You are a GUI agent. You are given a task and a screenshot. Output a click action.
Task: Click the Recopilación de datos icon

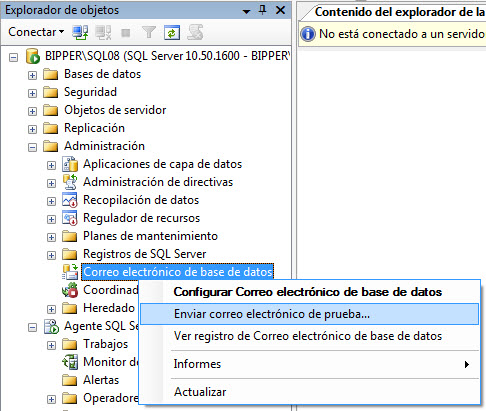coord(70,200)
